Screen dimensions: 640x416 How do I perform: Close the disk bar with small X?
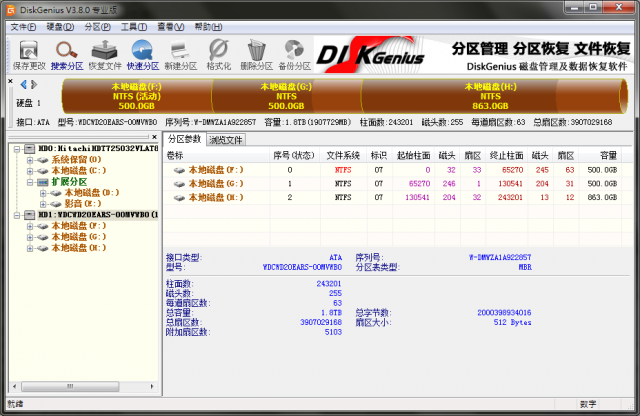click(x=11, y=81)
